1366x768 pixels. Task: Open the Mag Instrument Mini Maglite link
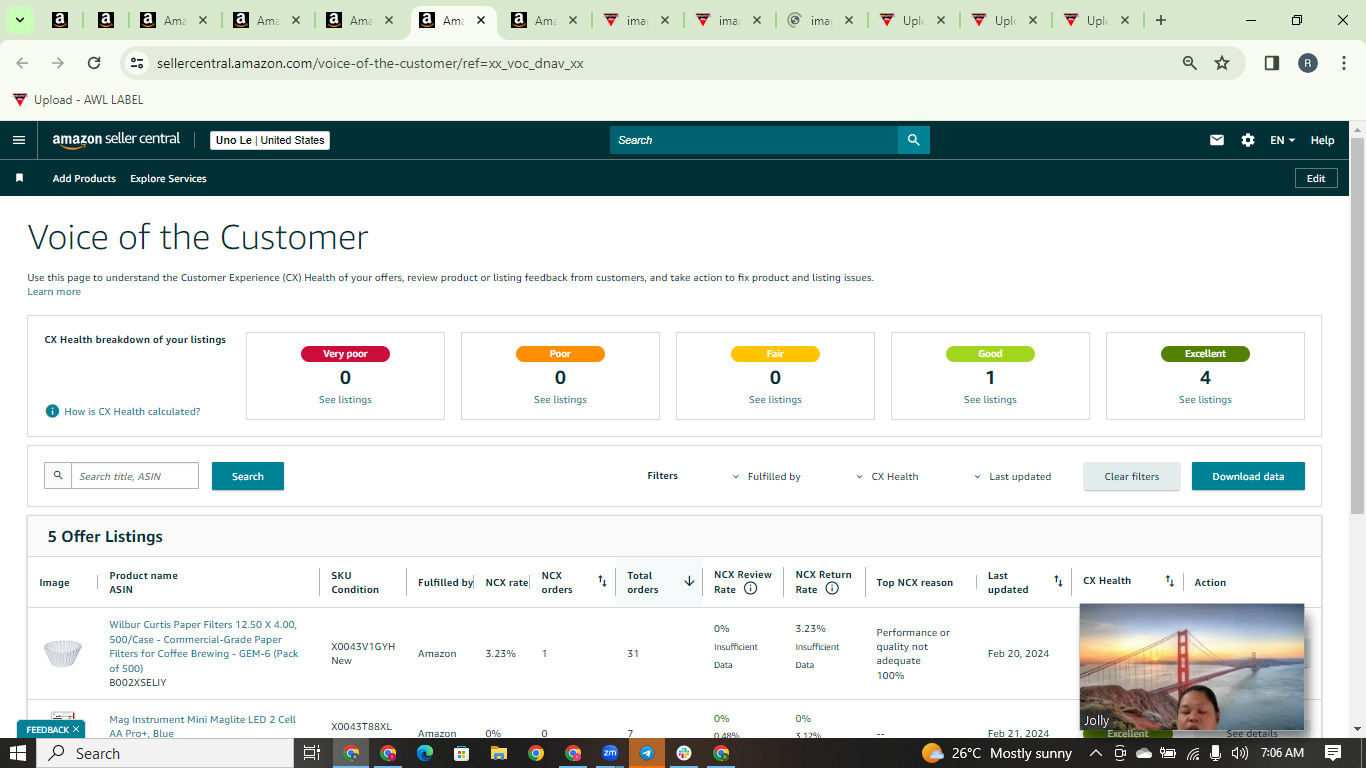point(203,726)
